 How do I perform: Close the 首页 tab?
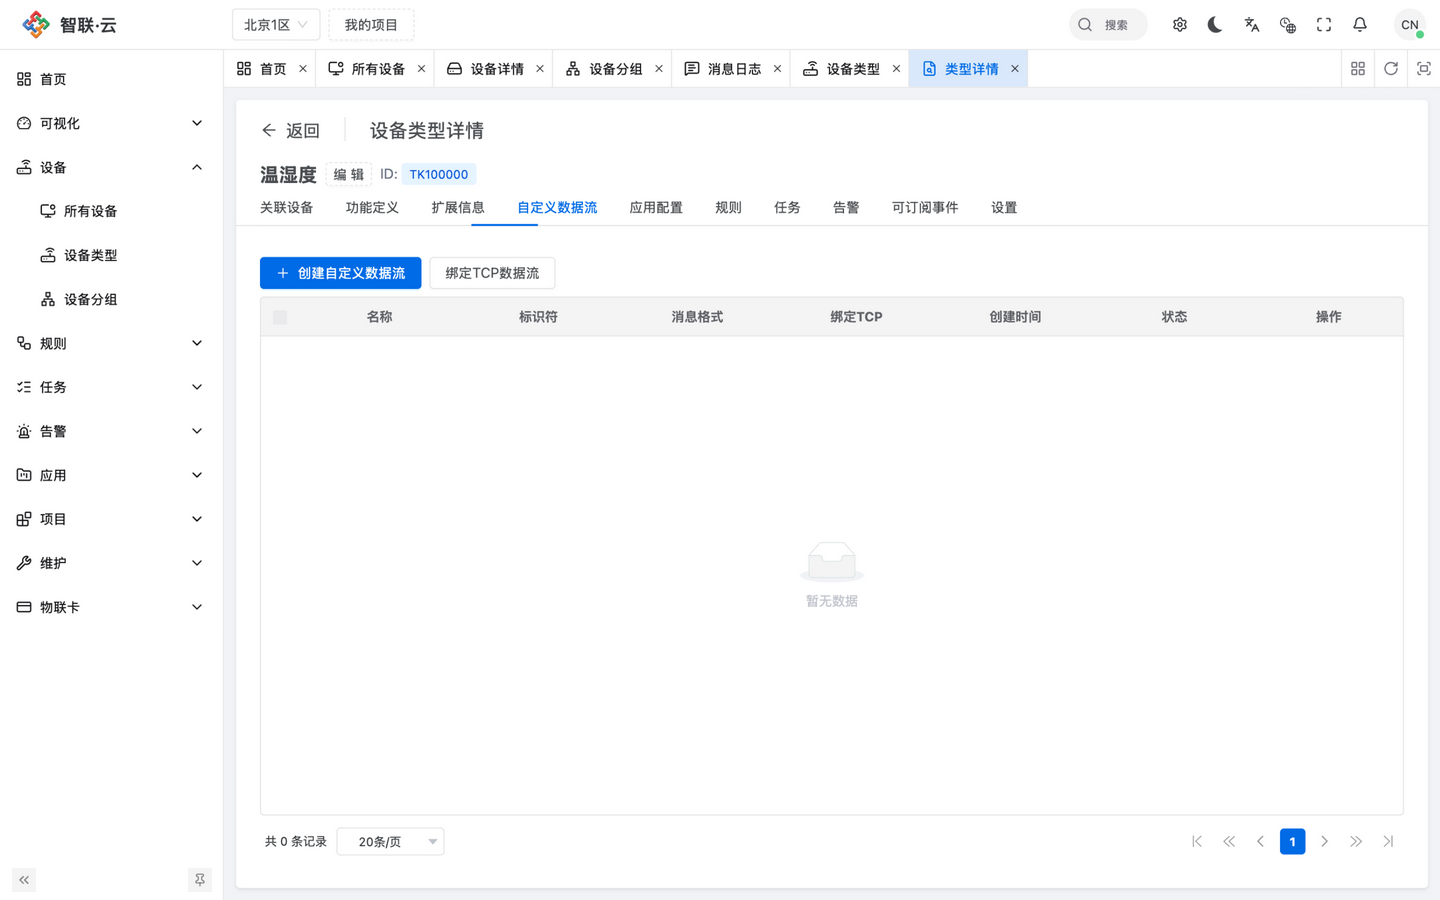[303, 69]
